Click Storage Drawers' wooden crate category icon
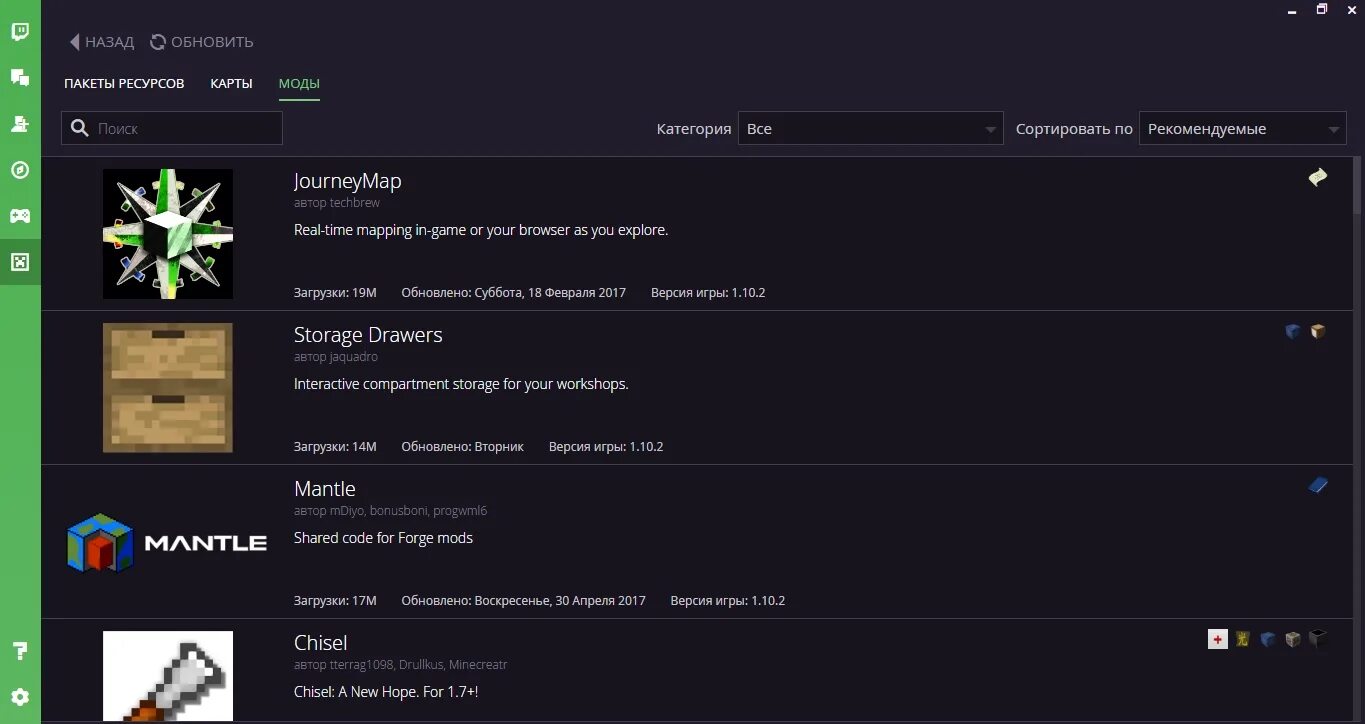1365x724 pixels. [1318, 331]
